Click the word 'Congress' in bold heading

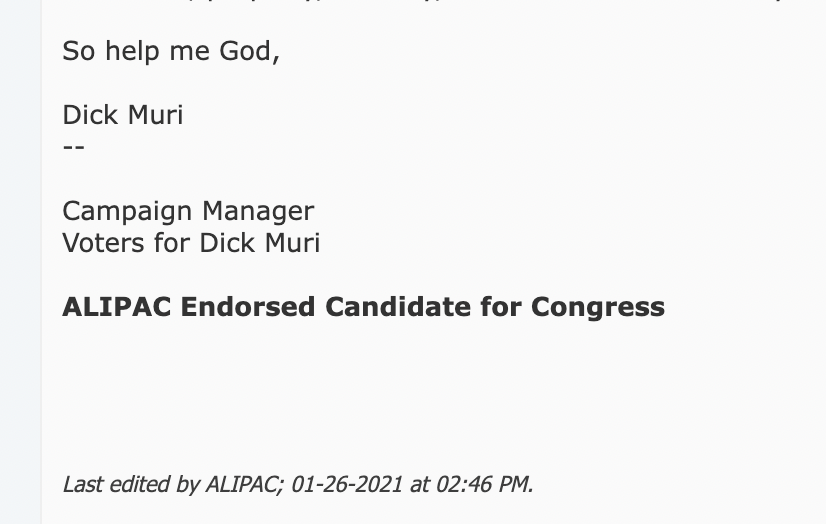[598, 308]
